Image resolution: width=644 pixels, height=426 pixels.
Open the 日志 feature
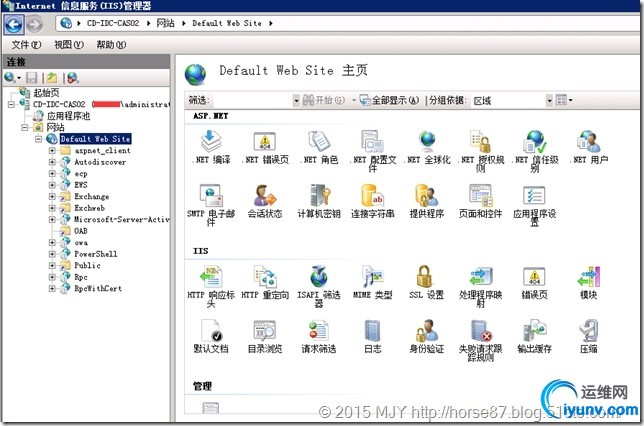click(x=373, y=336)
